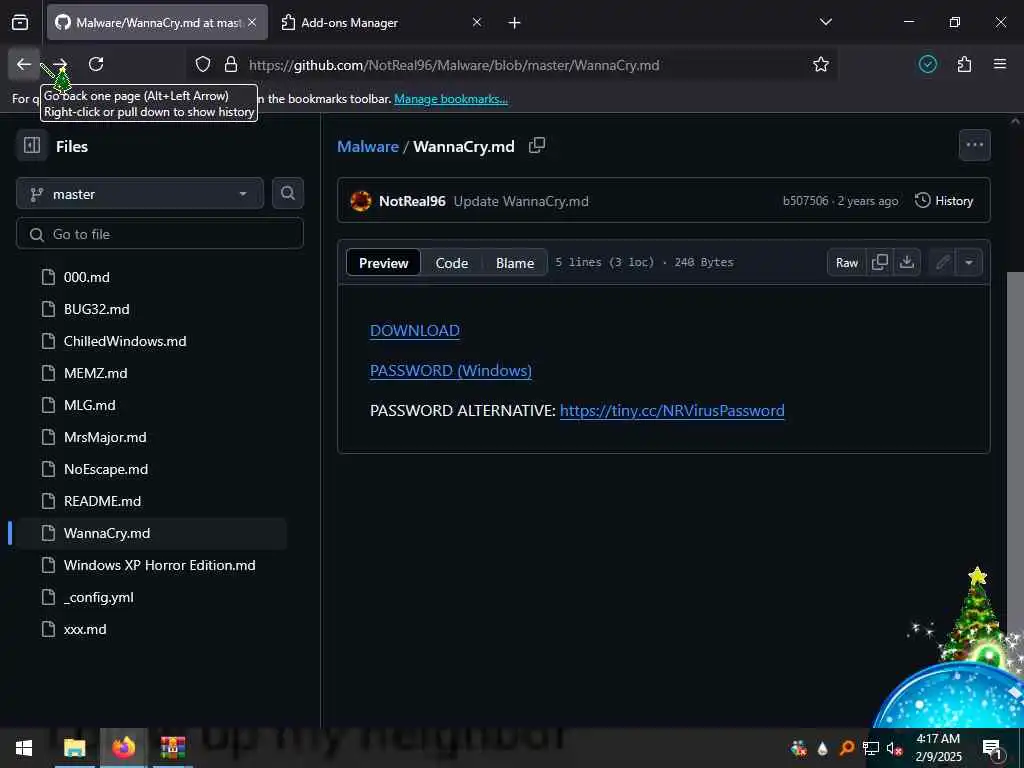Click PASSWORD (Windows) link
Viewport: 1024px width, 768px height.
(x=451, y=370)
